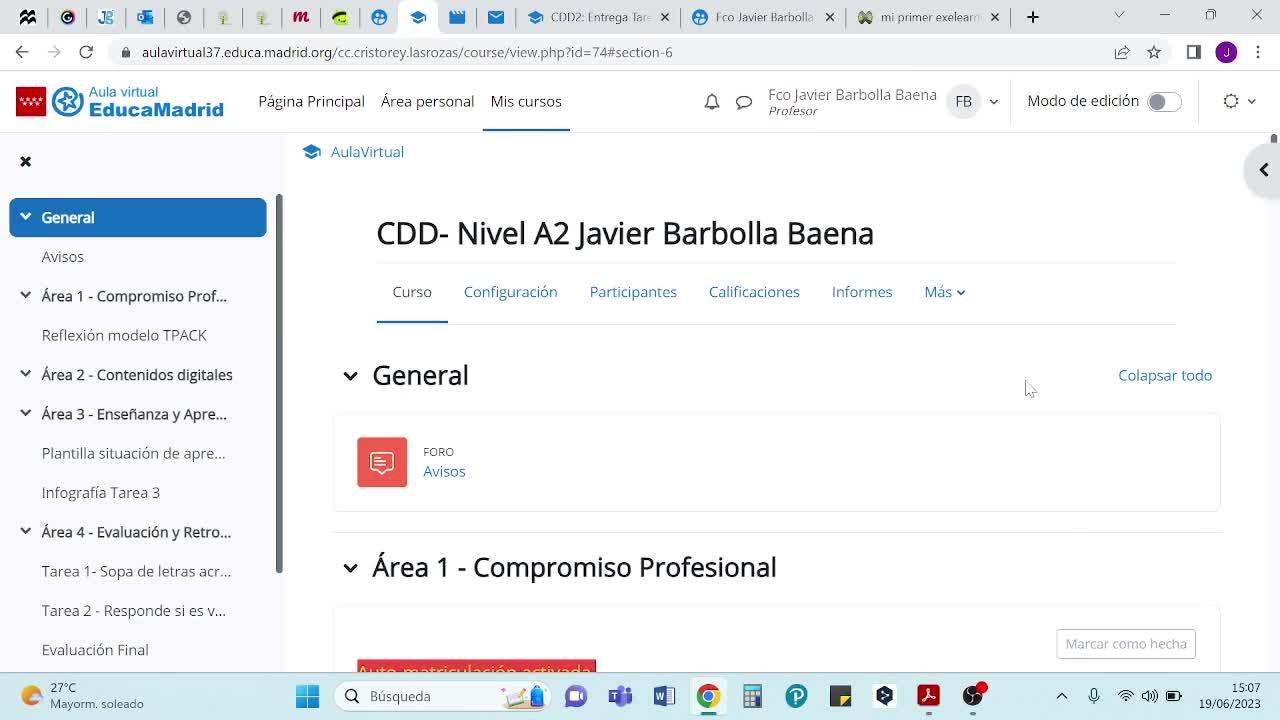Switch to the Curso tab
1280x720 pixels.
coord(412,292)
